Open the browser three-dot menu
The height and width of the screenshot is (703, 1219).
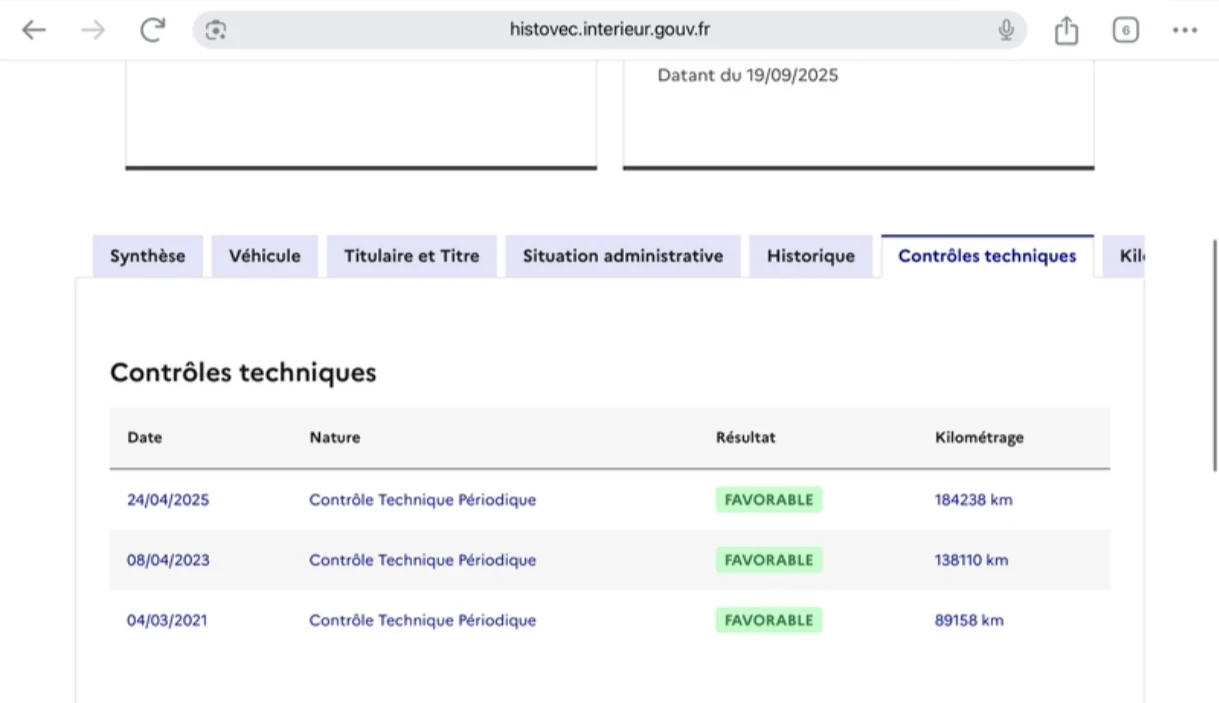(x=1185, y=30)
